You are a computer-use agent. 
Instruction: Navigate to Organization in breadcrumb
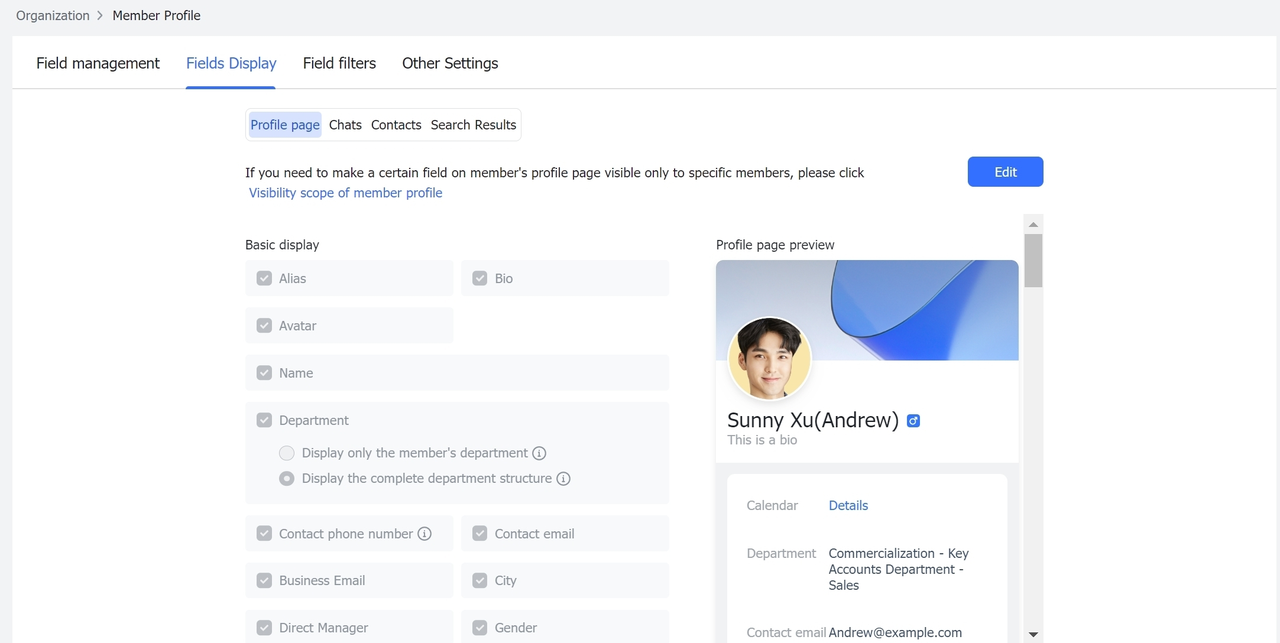[x=53, y=16]
